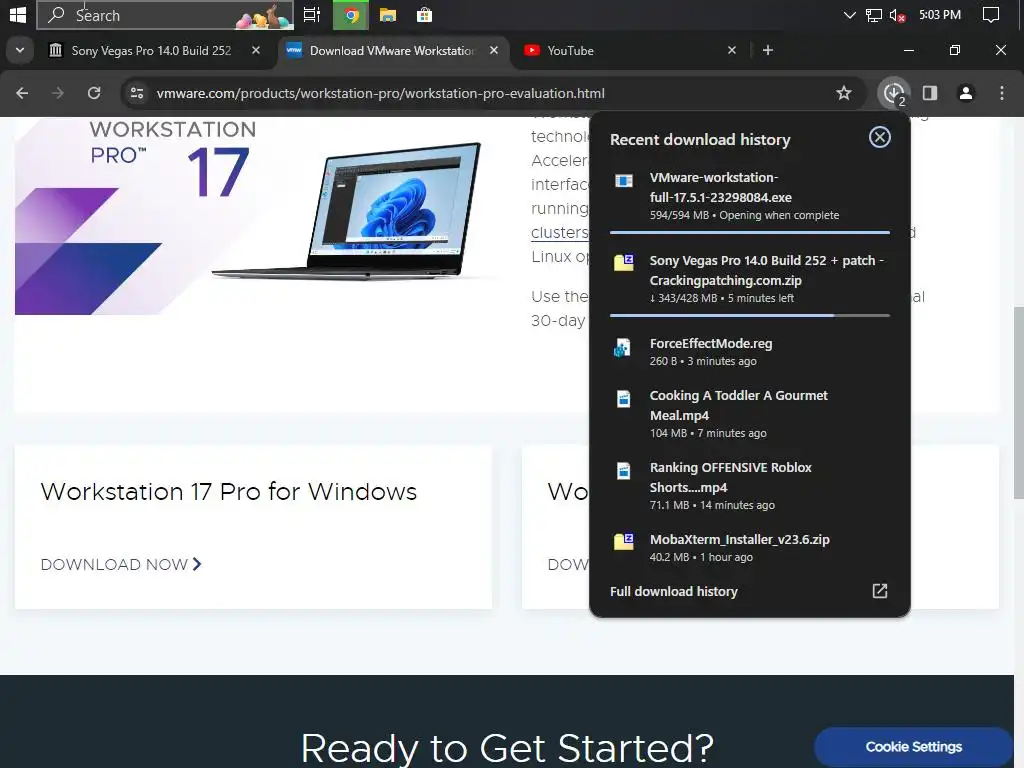Click the Sony Vegas download progress bar
The image size is (1024, 768).
(750, 315)
